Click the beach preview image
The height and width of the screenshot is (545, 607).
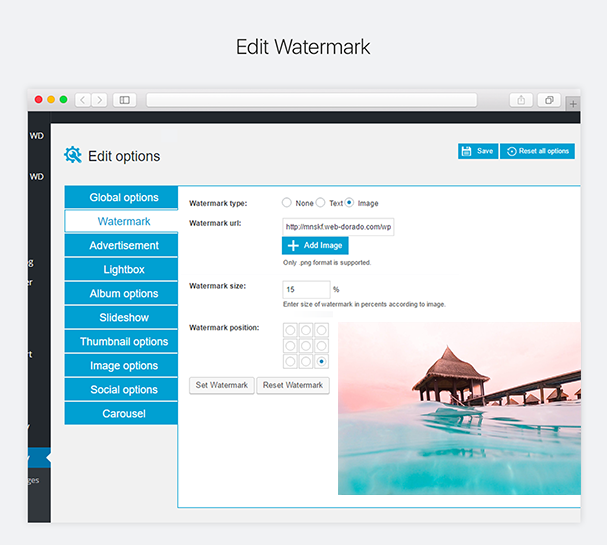click(459, 408)
